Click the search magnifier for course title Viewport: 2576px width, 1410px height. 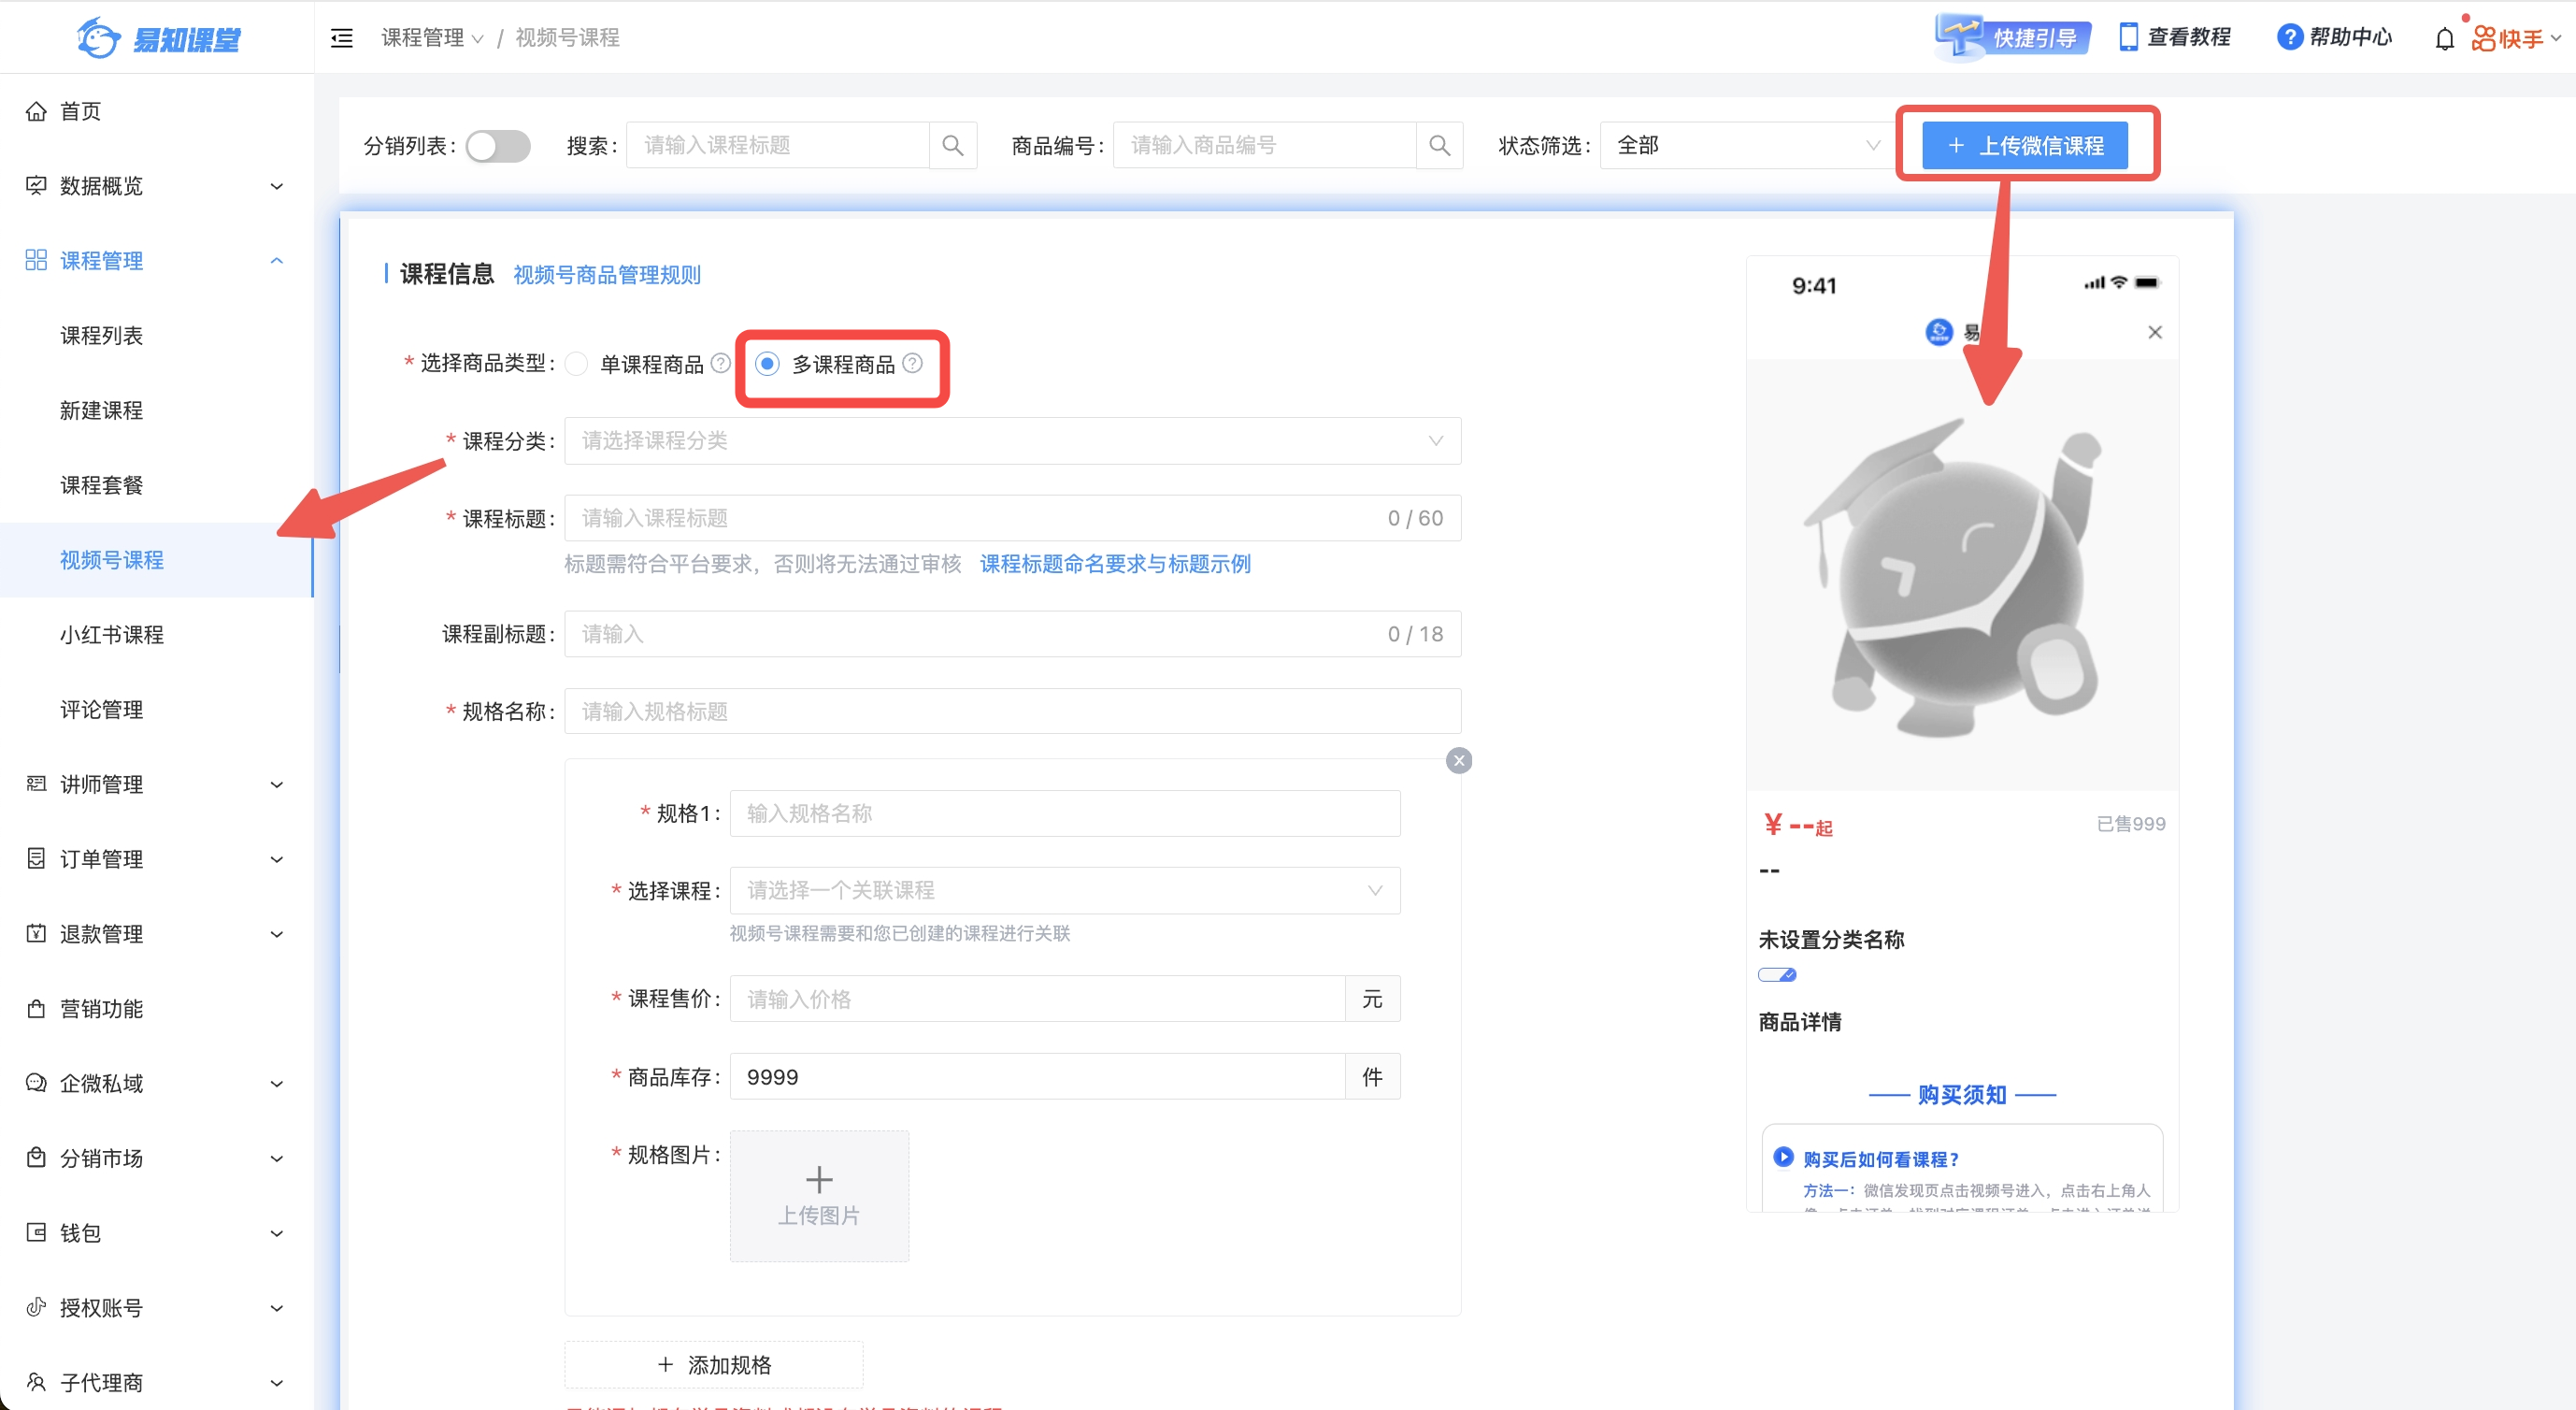[953, 146]
